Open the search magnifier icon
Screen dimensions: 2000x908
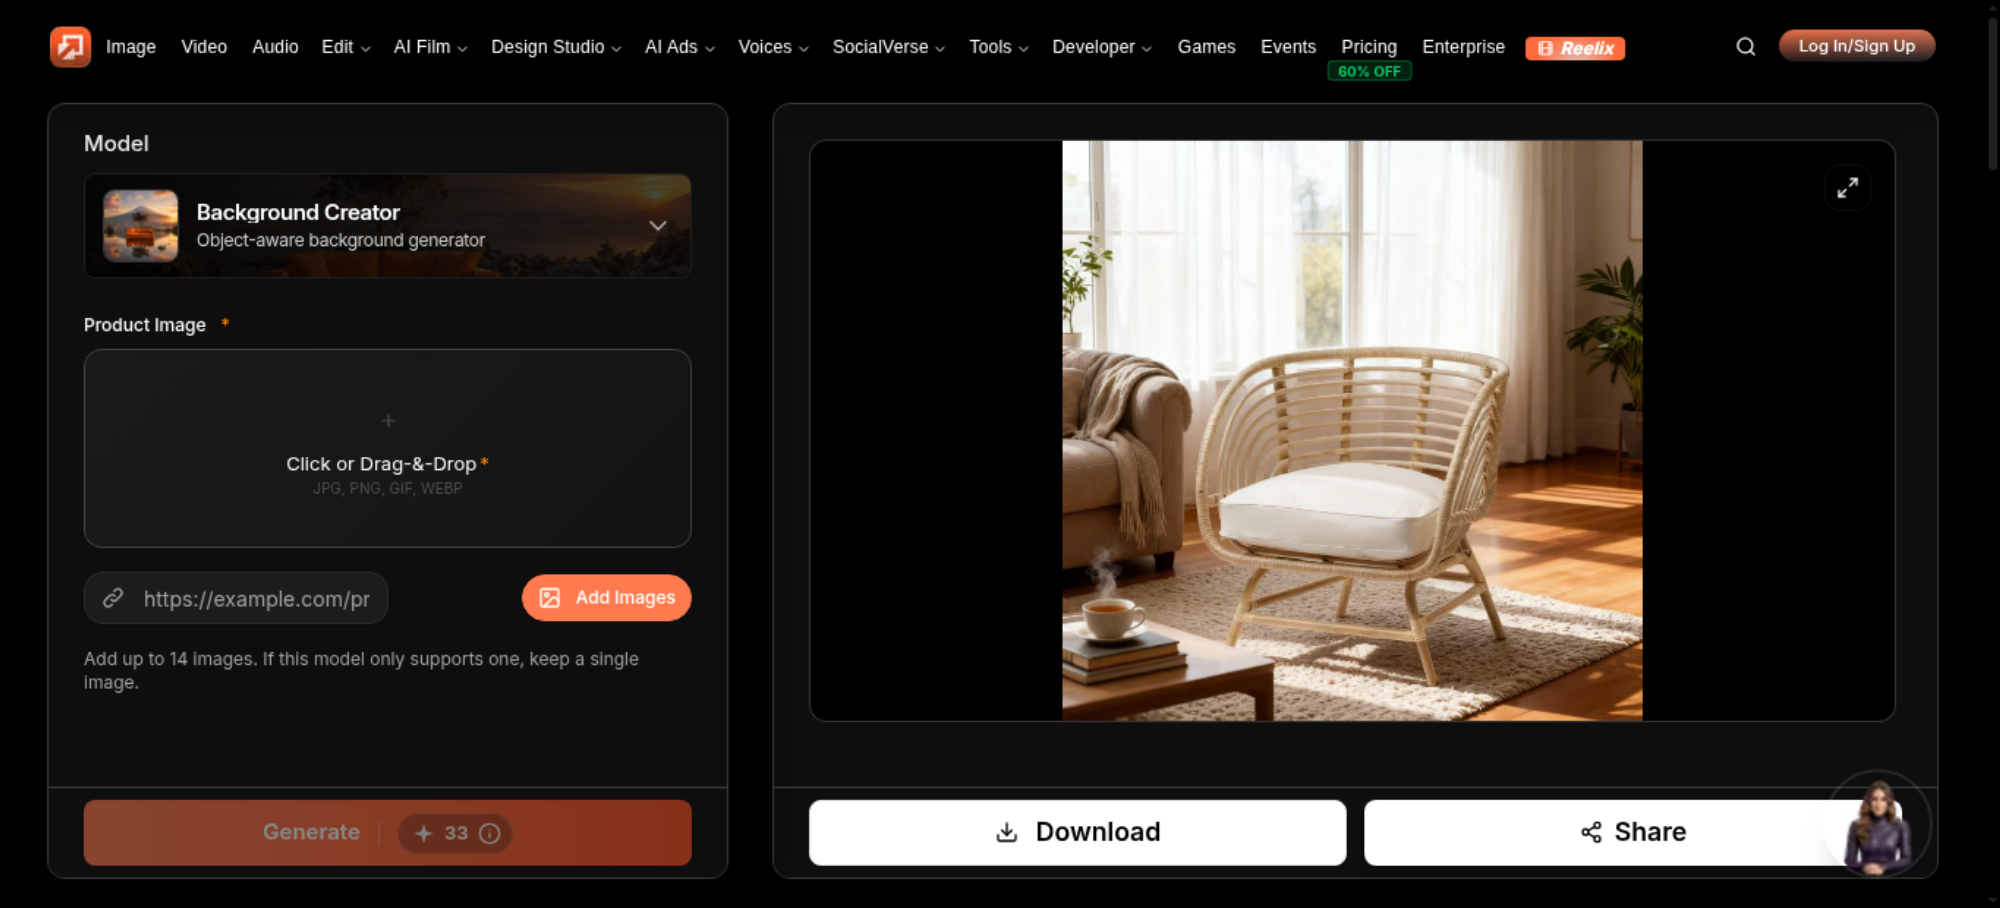[1746, 47]
